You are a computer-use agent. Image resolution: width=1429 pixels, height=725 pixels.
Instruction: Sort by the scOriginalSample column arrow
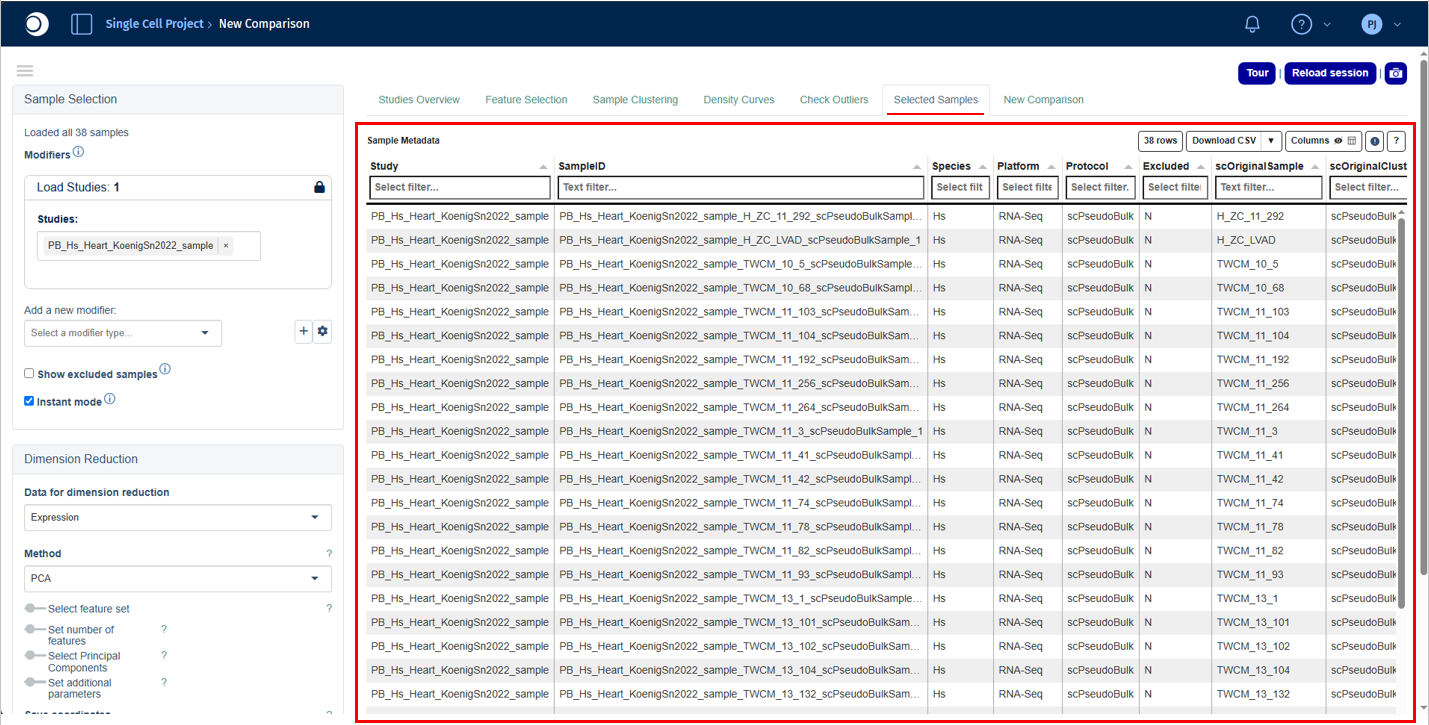point(1315,166)
